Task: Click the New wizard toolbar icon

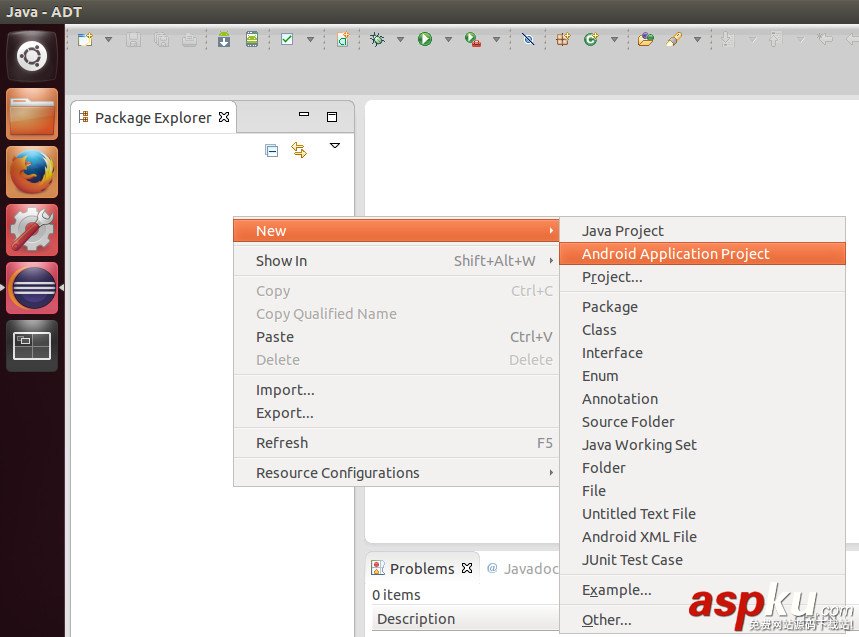Action: coord(85,39)
